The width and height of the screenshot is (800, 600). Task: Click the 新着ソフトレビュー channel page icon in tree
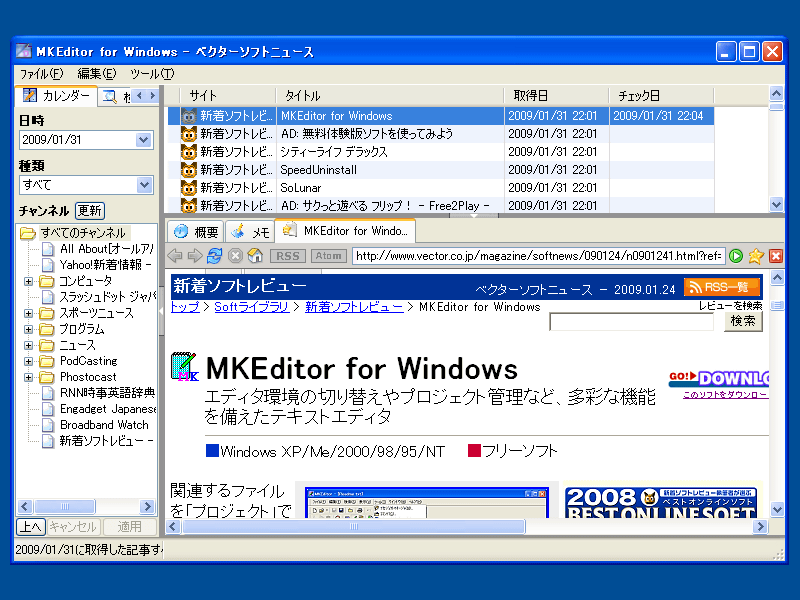[48, 441]
